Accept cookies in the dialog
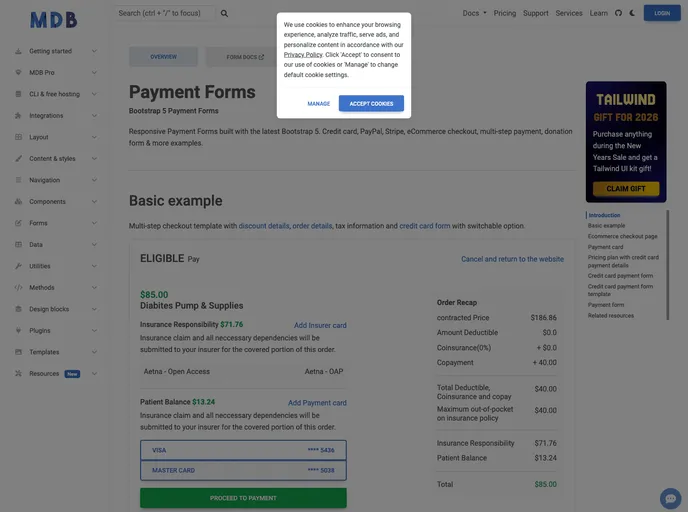This screenshot has width=688, height=512. [x=371, y=104]
